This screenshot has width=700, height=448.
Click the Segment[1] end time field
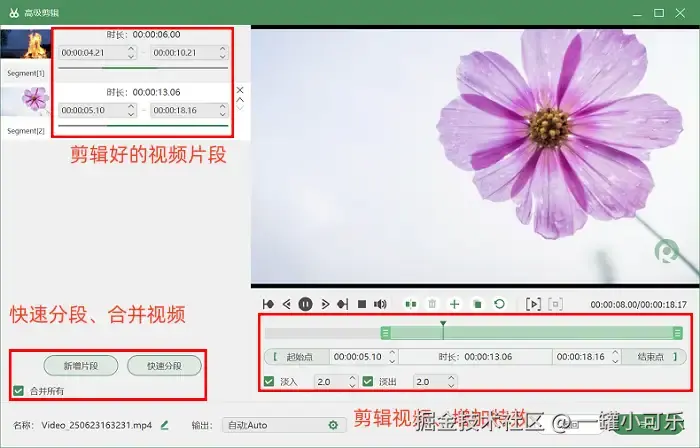[189, 53]
